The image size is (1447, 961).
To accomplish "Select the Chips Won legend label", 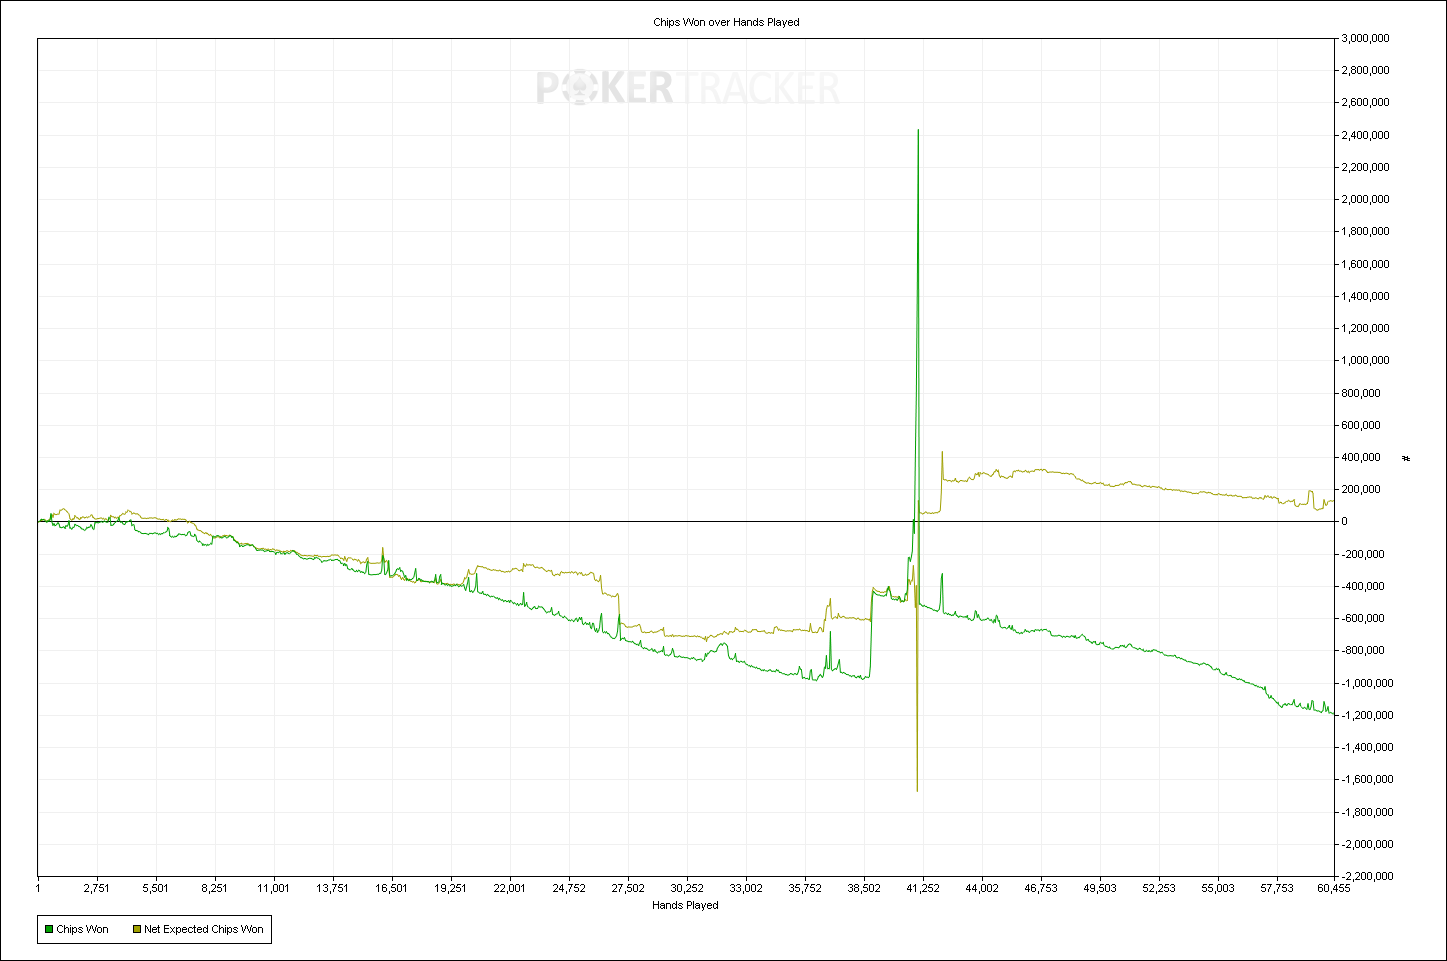I will click(82, 929).
